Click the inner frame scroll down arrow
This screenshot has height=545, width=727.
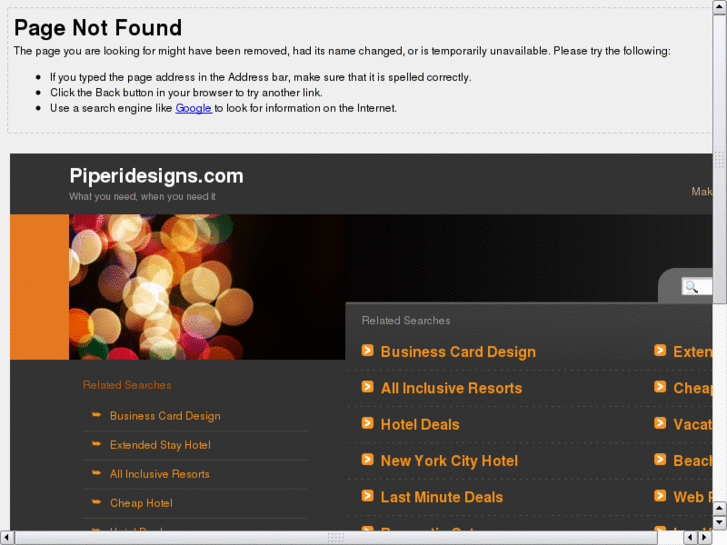(720, 522)
